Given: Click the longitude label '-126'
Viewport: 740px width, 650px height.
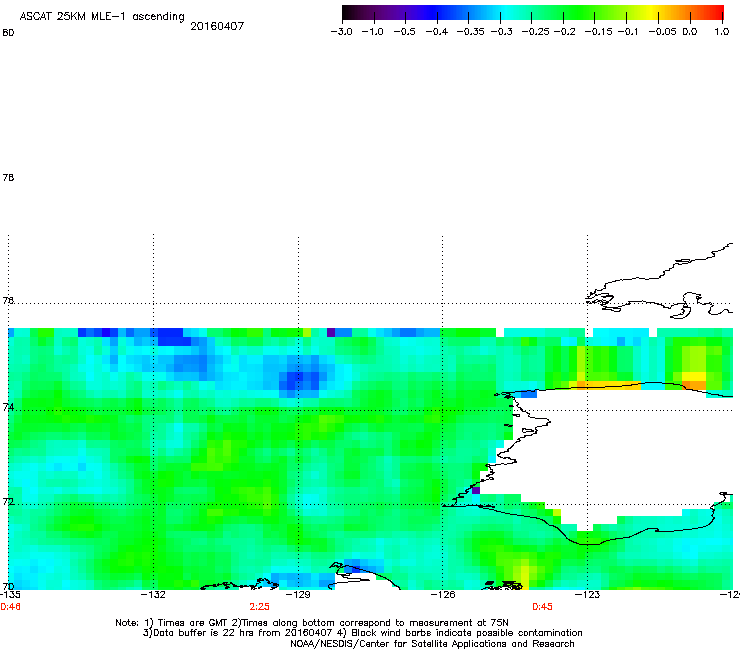Looking at the screenshot, I should pyautogui.click(x=443, y=595).
